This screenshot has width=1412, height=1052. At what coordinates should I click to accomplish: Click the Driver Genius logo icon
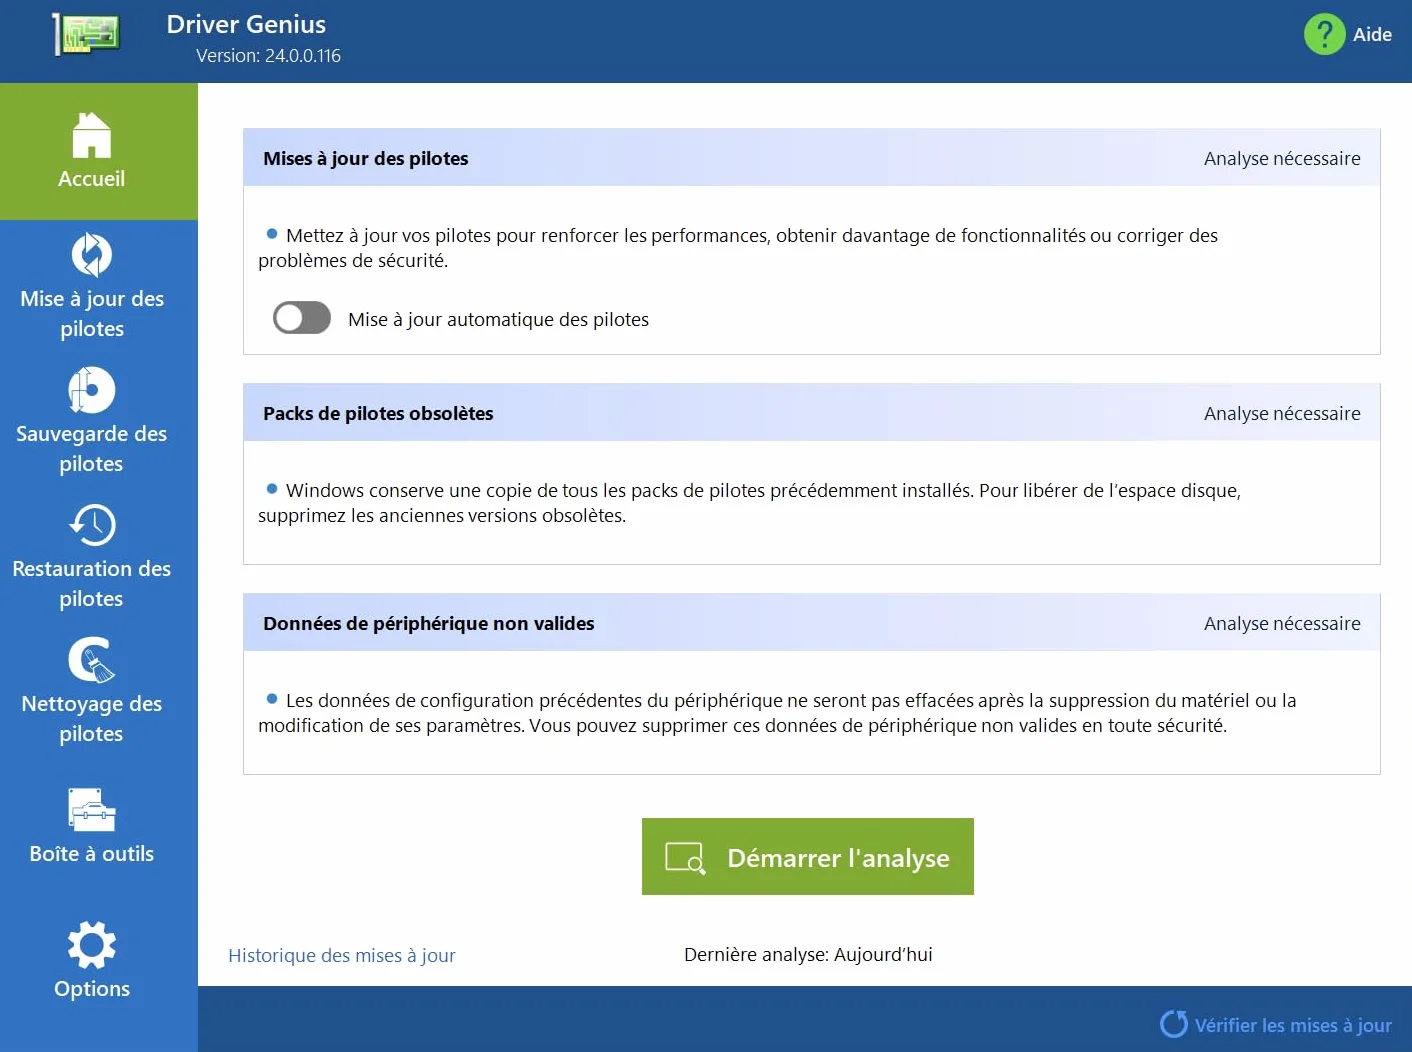click(87, 34)
